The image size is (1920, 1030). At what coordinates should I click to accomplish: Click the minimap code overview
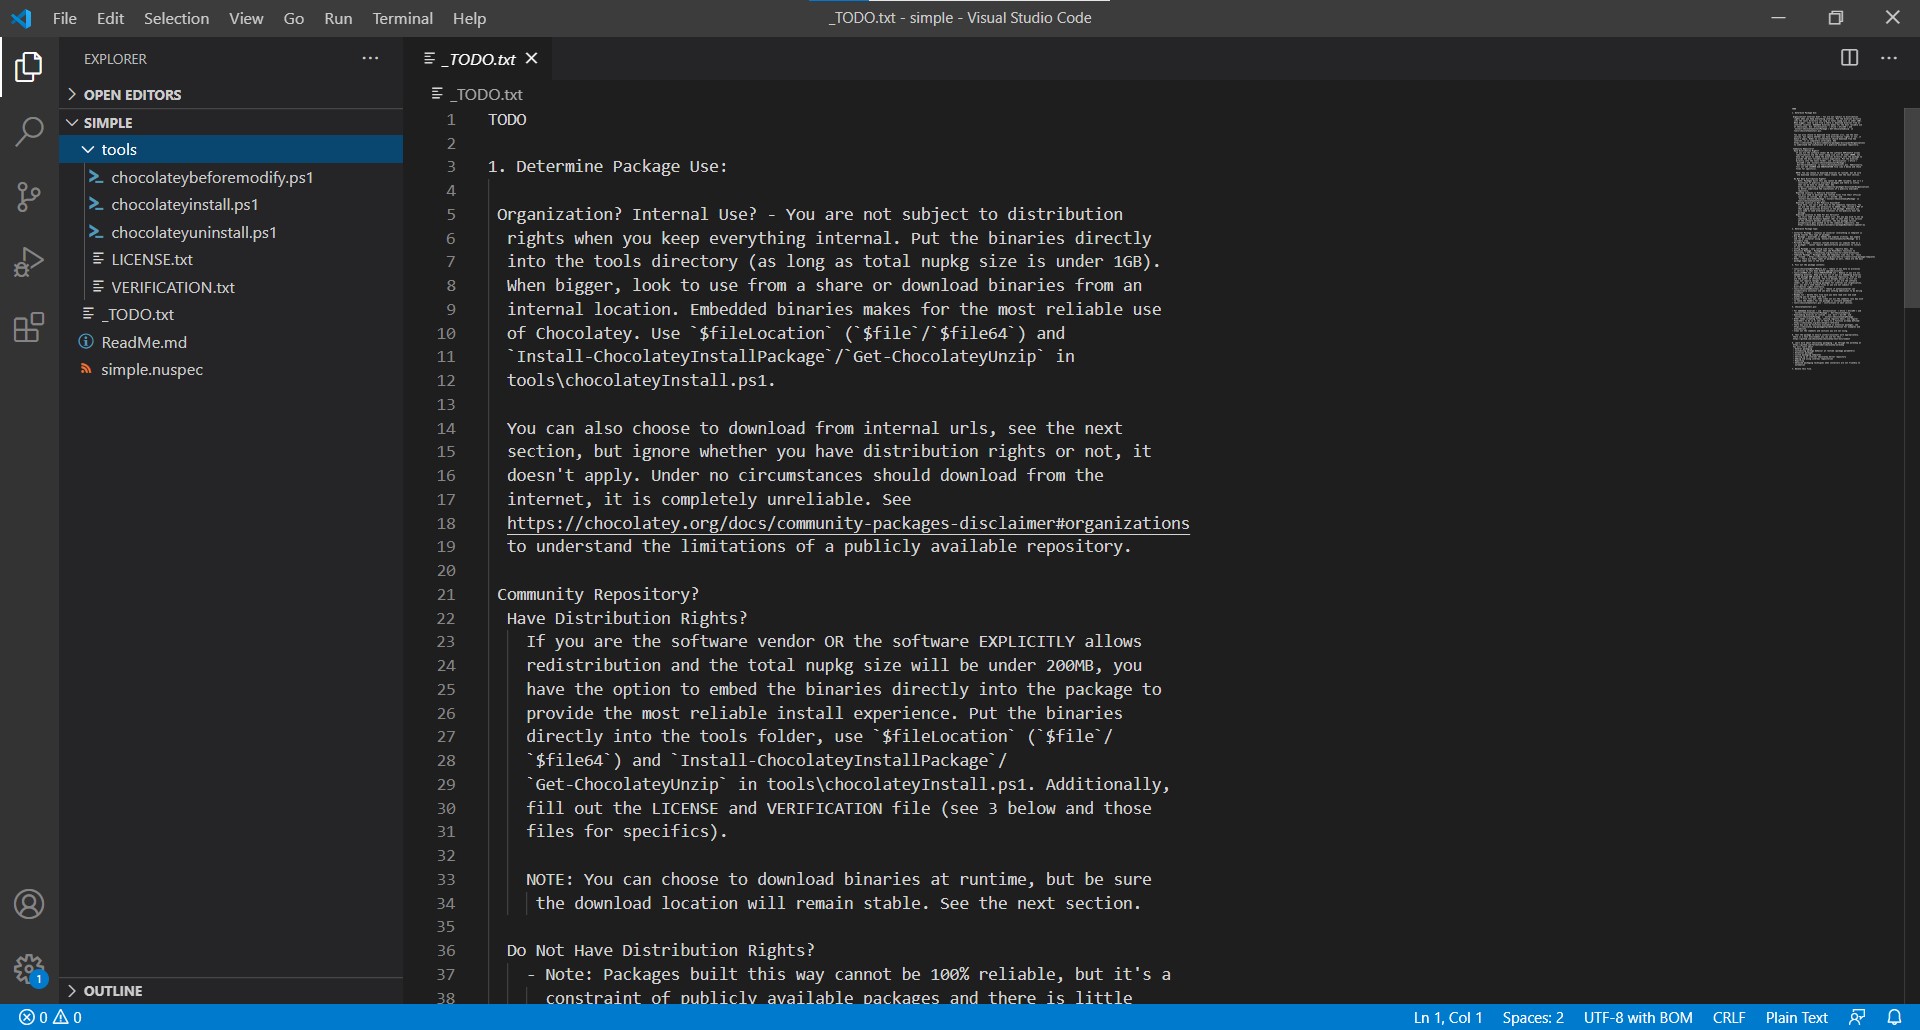point(1831,240)
